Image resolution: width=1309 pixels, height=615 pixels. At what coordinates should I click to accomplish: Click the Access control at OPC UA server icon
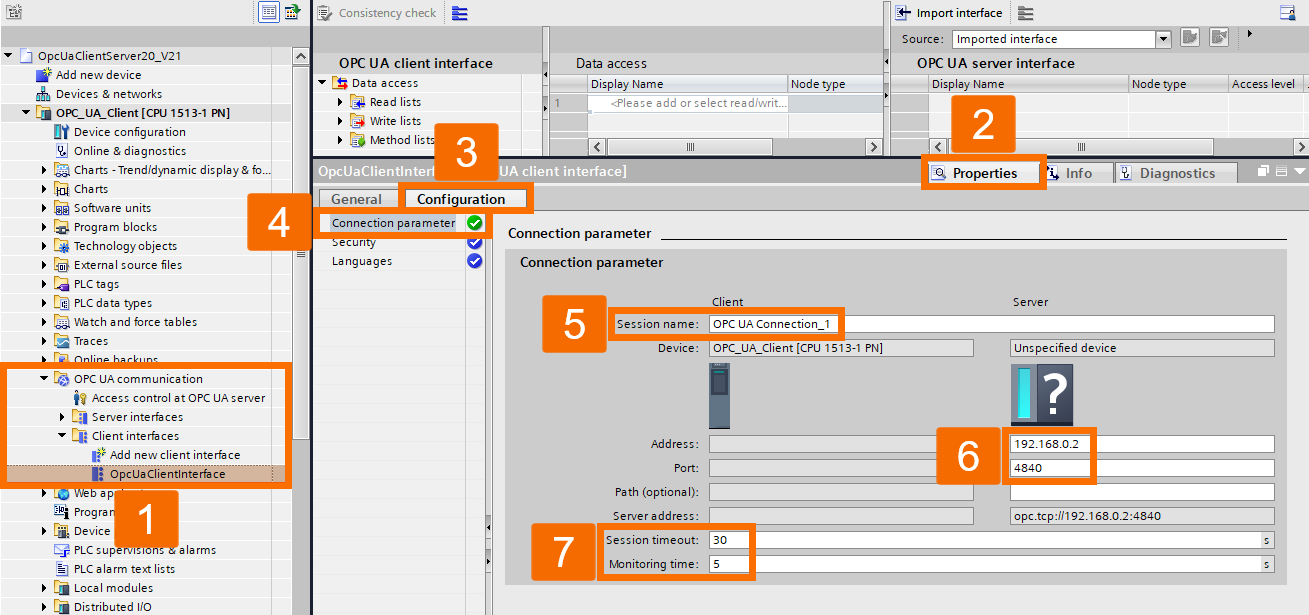(80, 398)
